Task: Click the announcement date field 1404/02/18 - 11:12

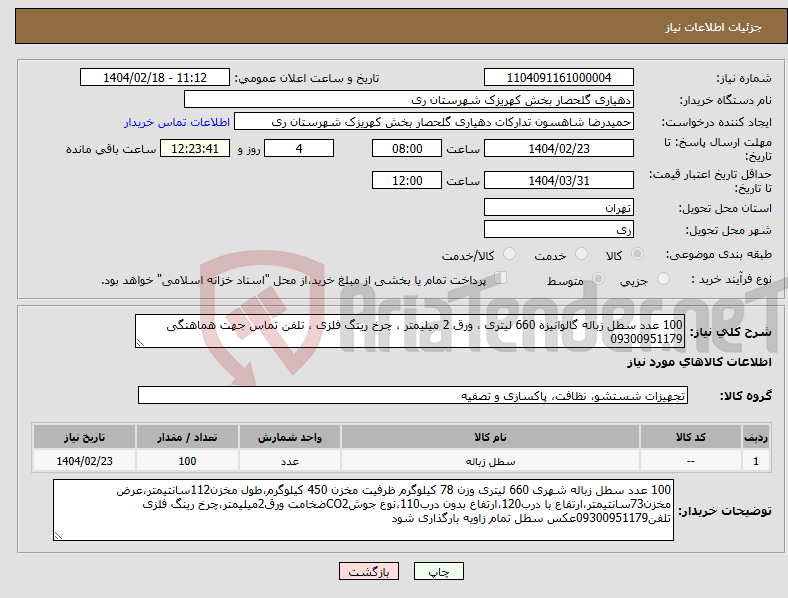Action: coord(155,77)
